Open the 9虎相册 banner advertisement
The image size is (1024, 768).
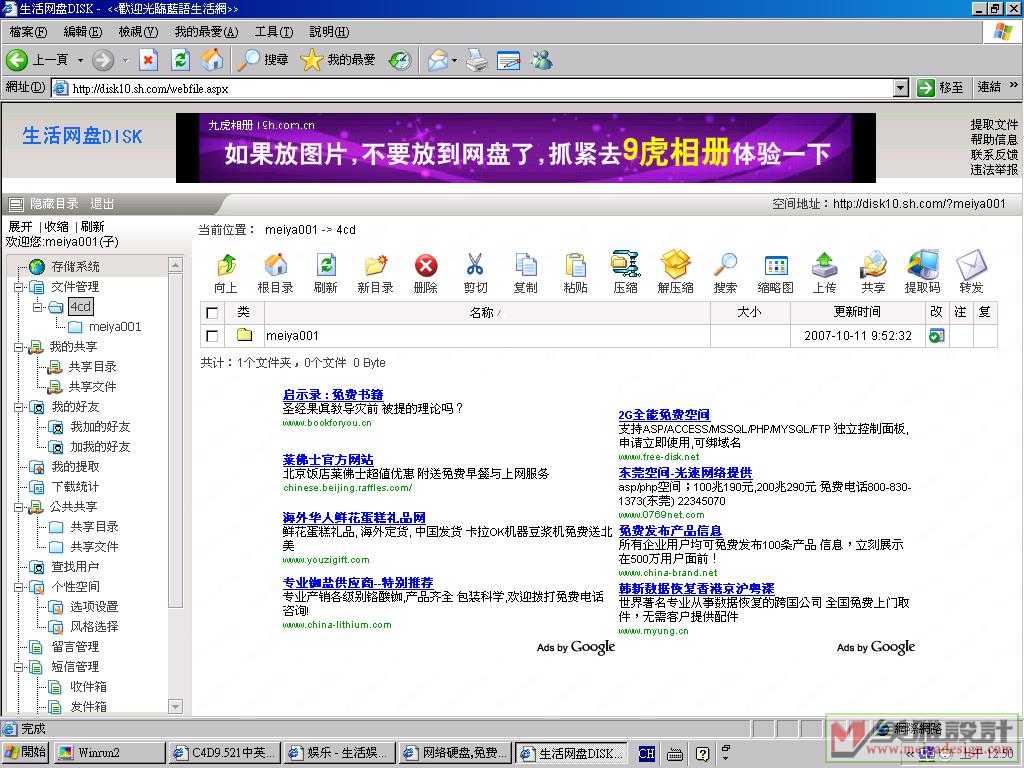[x=526, y=148]
